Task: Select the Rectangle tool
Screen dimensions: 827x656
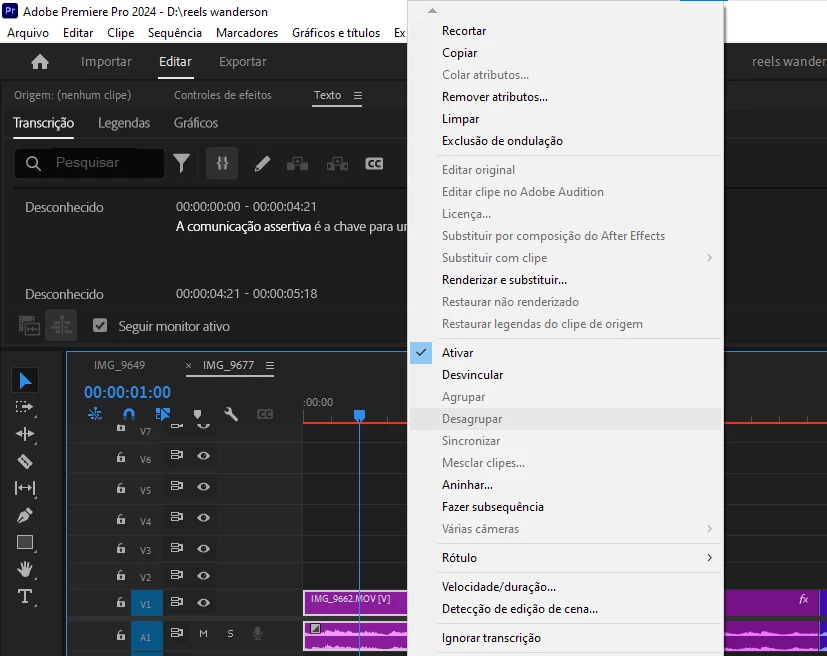Action: click(25, 542)
